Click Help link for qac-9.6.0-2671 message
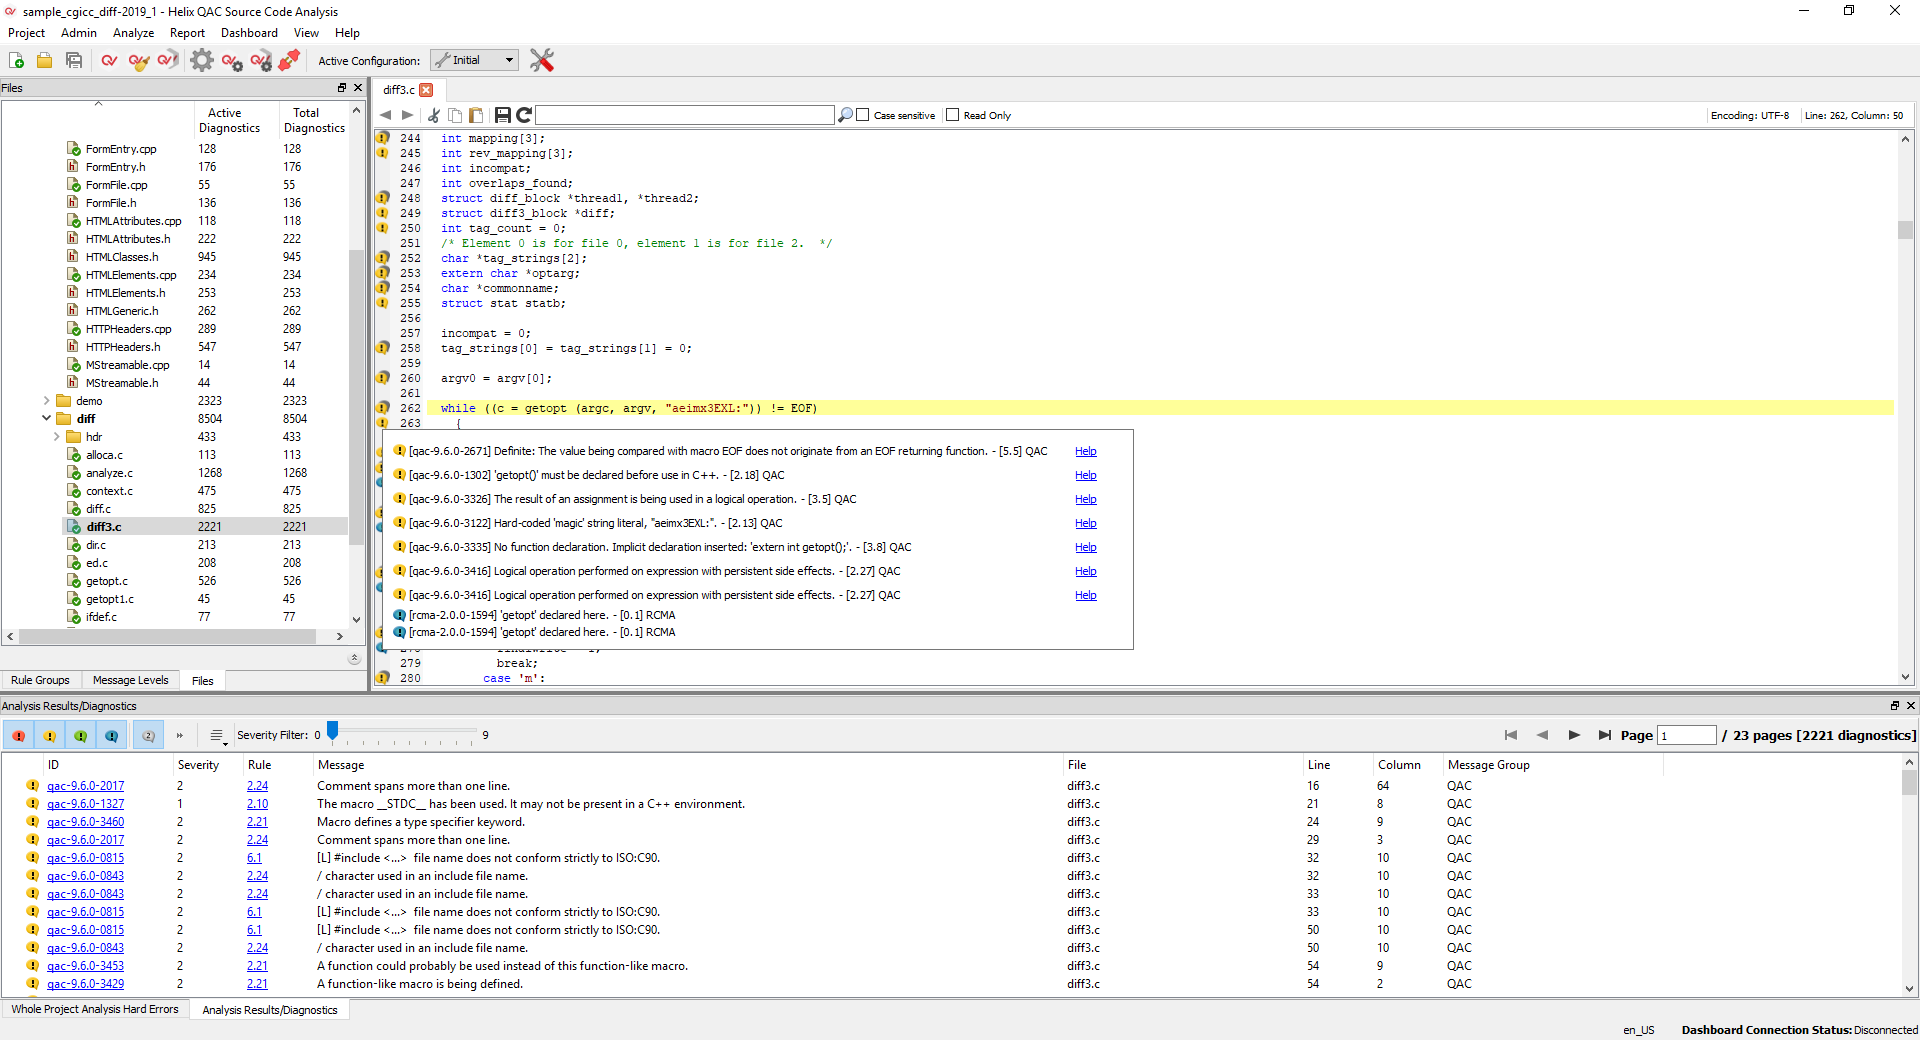Viewport: 1920px width, 1040px height. pos(1085,451)
